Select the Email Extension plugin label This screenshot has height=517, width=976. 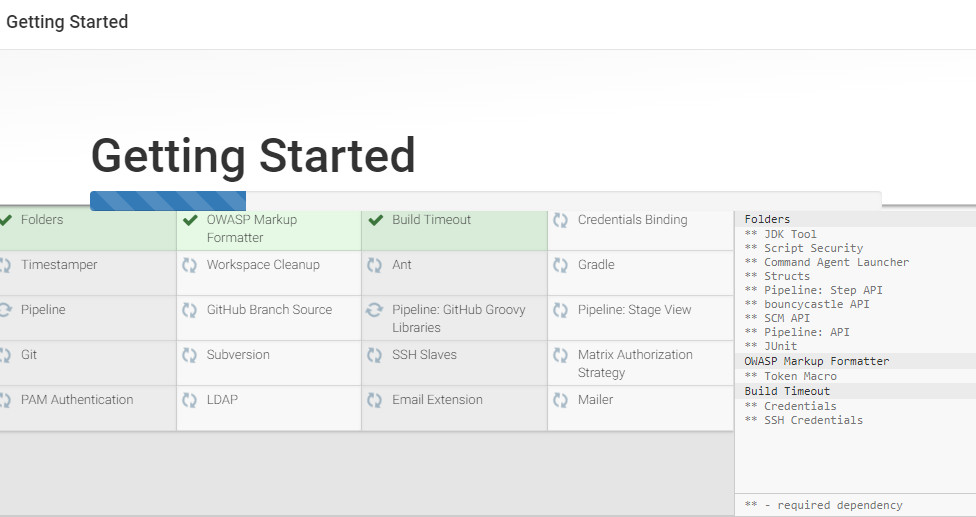(437, 399)
